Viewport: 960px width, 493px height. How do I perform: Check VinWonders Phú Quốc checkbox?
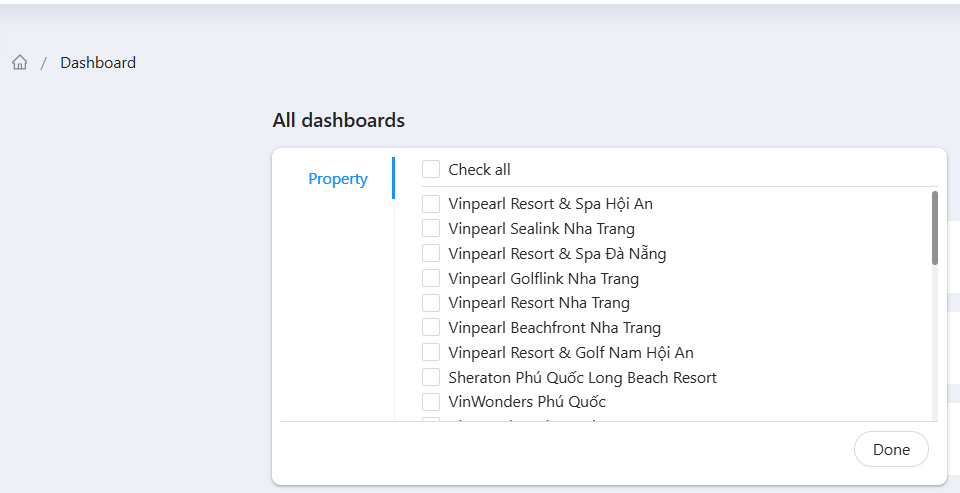coord(431,402)
